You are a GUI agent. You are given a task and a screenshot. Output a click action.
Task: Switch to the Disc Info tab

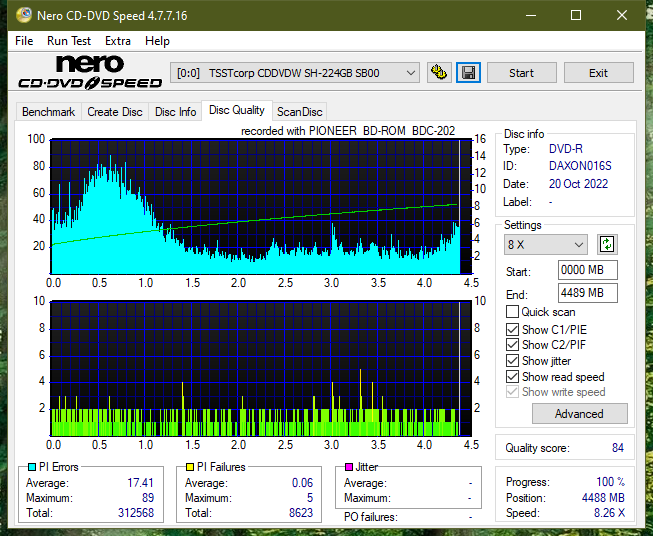[x=175, y=112]
